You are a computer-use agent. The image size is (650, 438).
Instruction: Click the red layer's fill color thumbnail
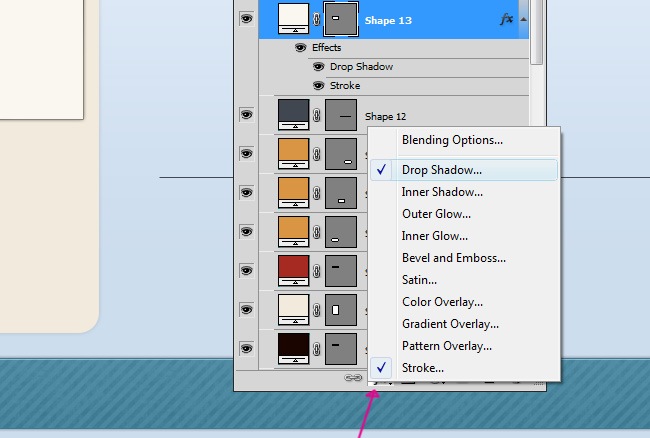pos(293,271)
